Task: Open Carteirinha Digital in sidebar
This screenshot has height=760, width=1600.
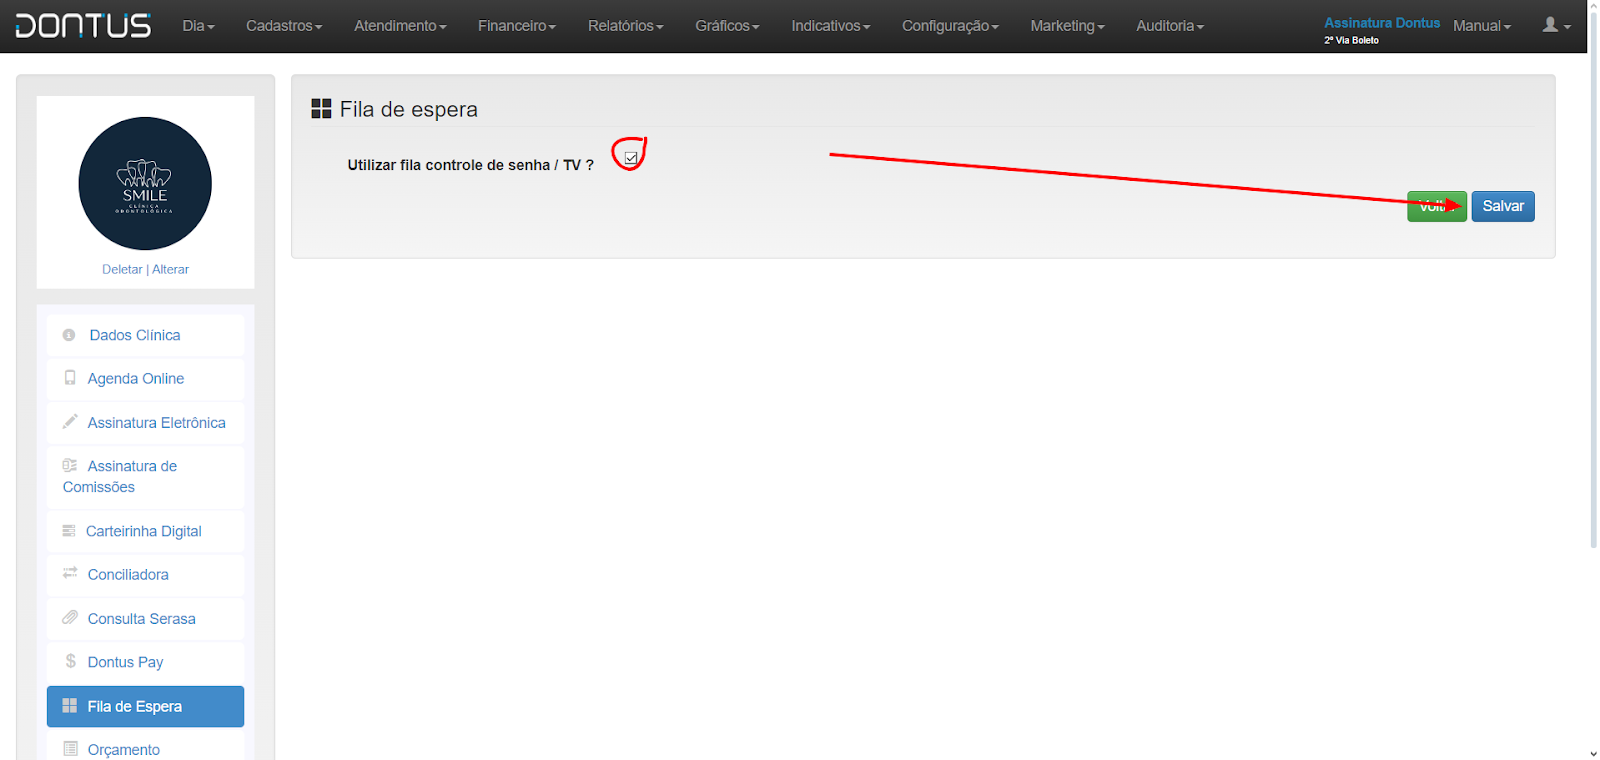Action: 145,531
